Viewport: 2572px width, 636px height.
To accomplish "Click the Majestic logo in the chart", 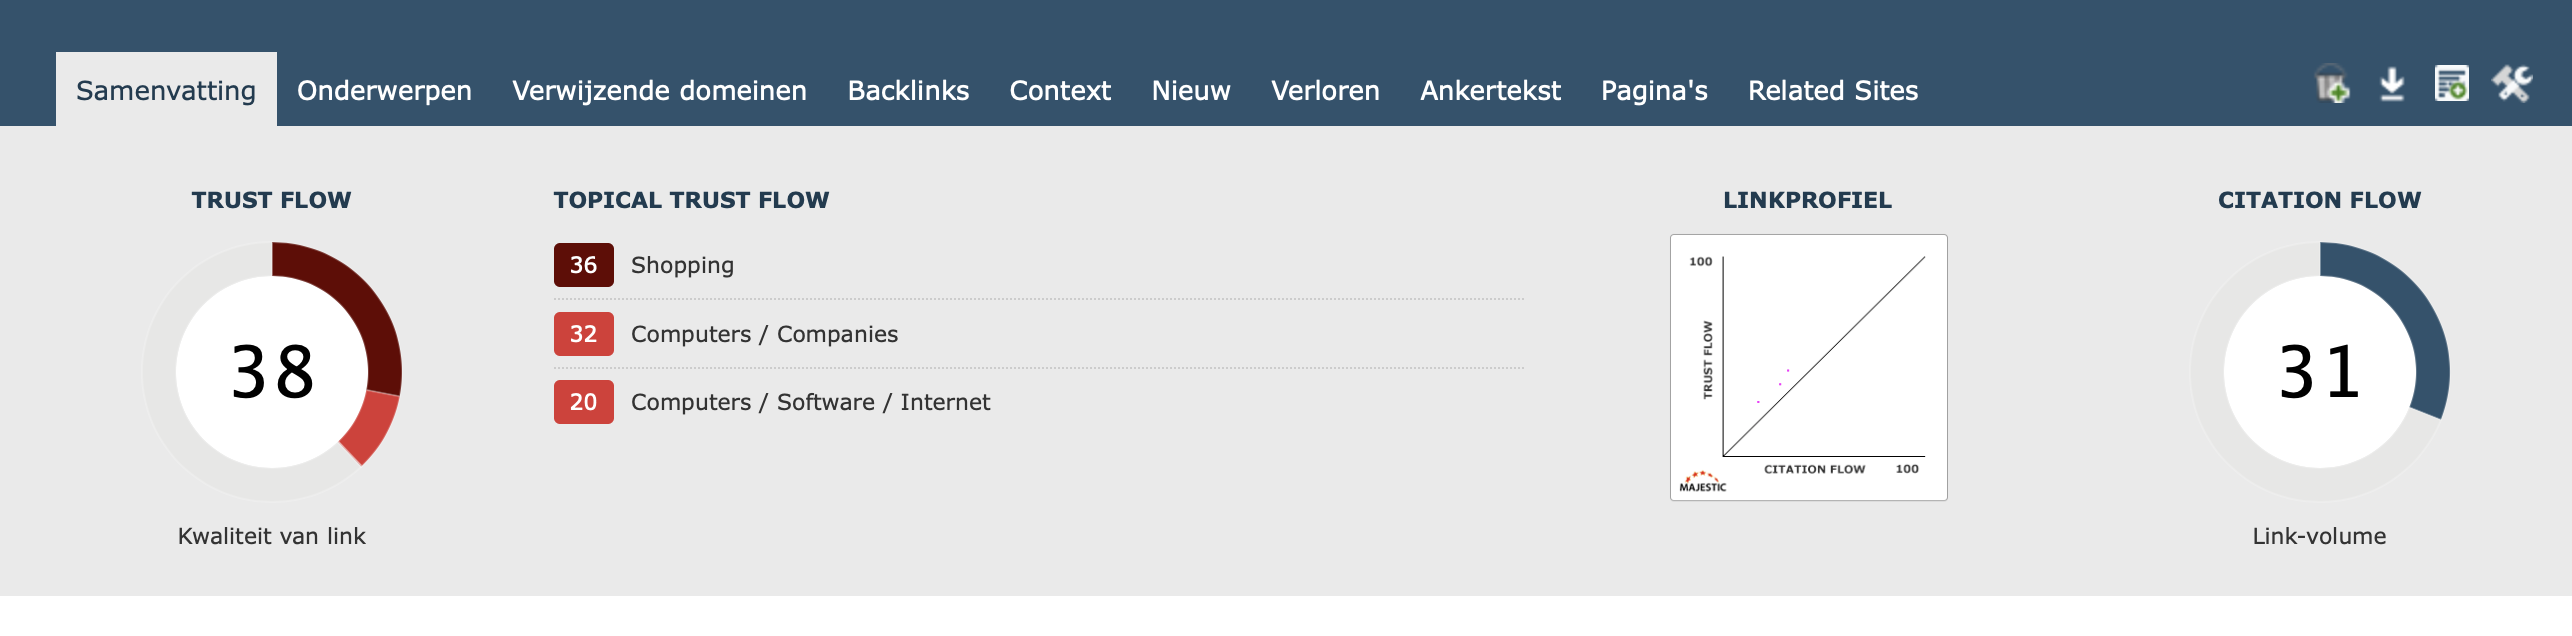I will [x=1703, y=482].
